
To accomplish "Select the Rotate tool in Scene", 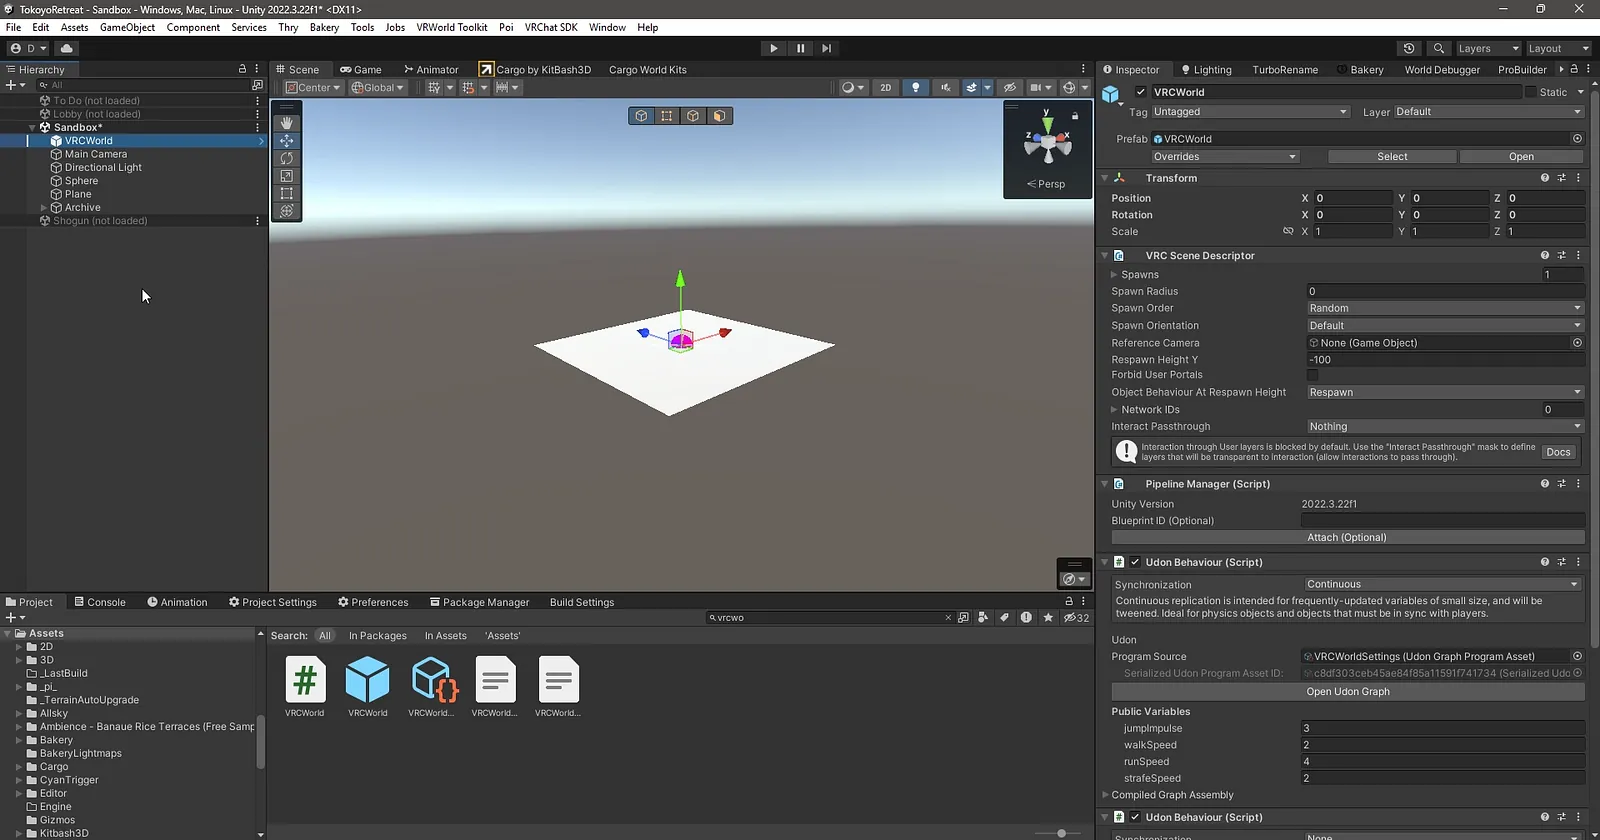I will (x=287, y=158).
